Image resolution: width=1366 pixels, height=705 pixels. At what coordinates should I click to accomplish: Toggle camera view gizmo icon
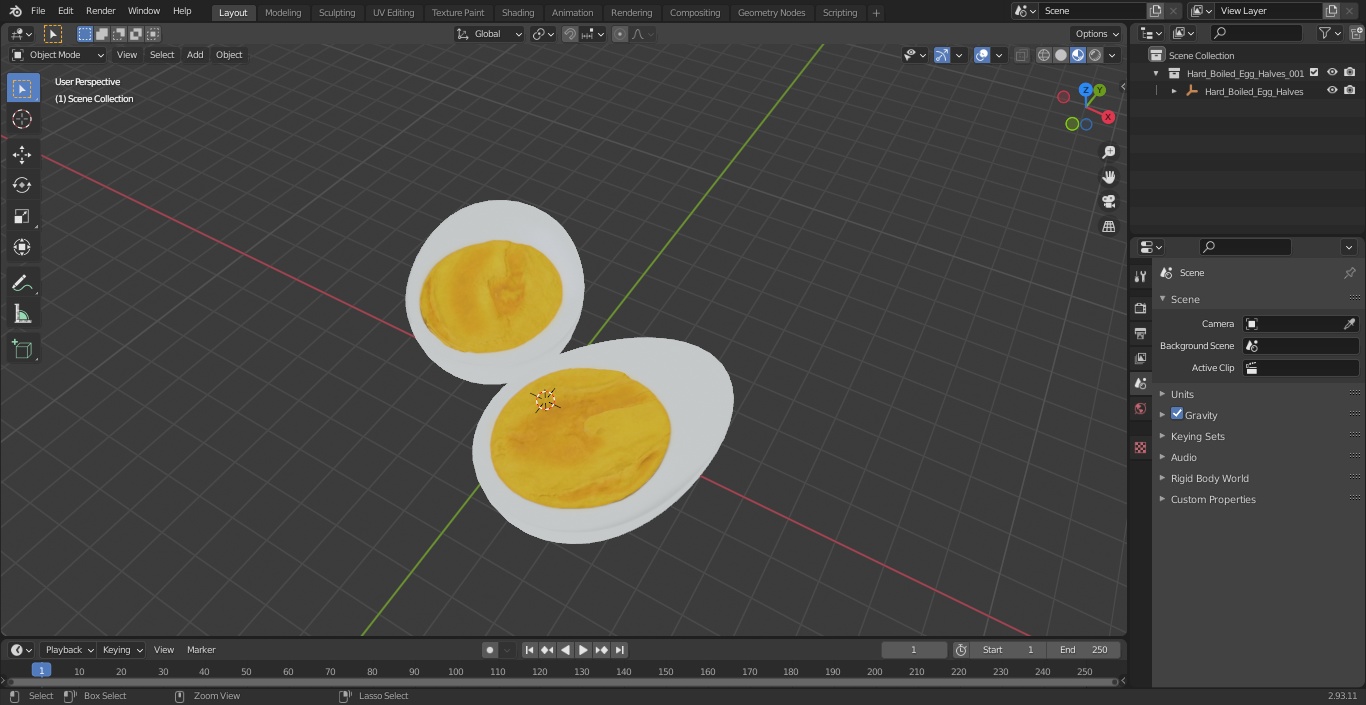[1108, 201]
